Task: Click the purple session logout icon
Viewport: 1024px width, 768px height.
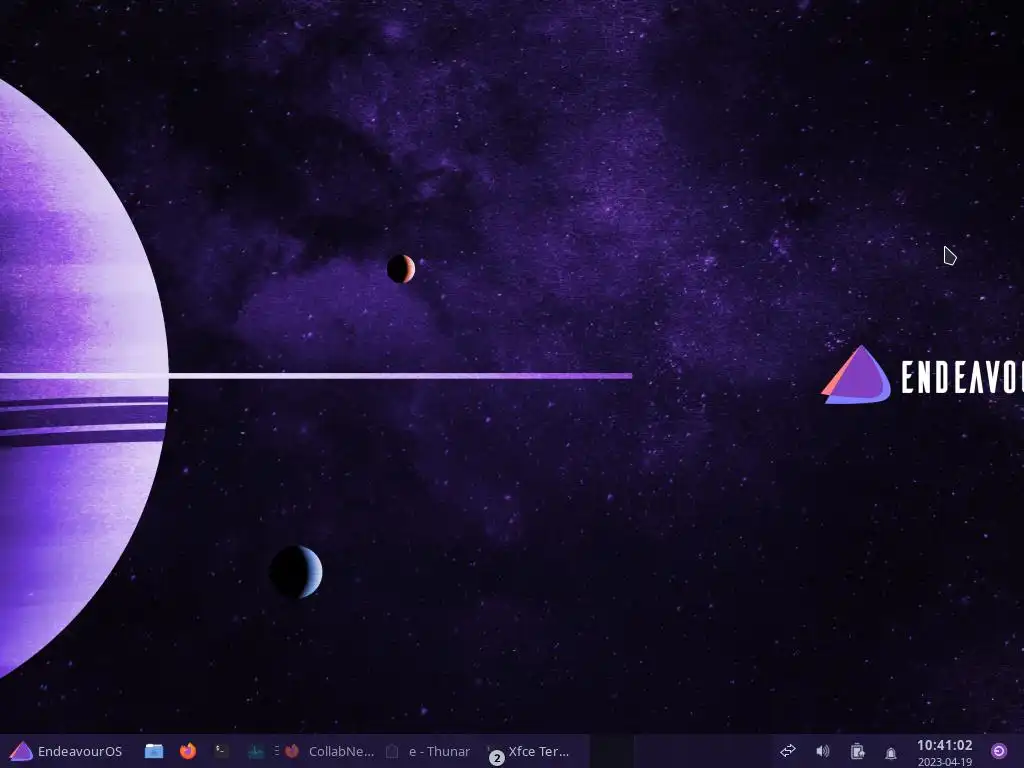Action: tap(999, 751)
